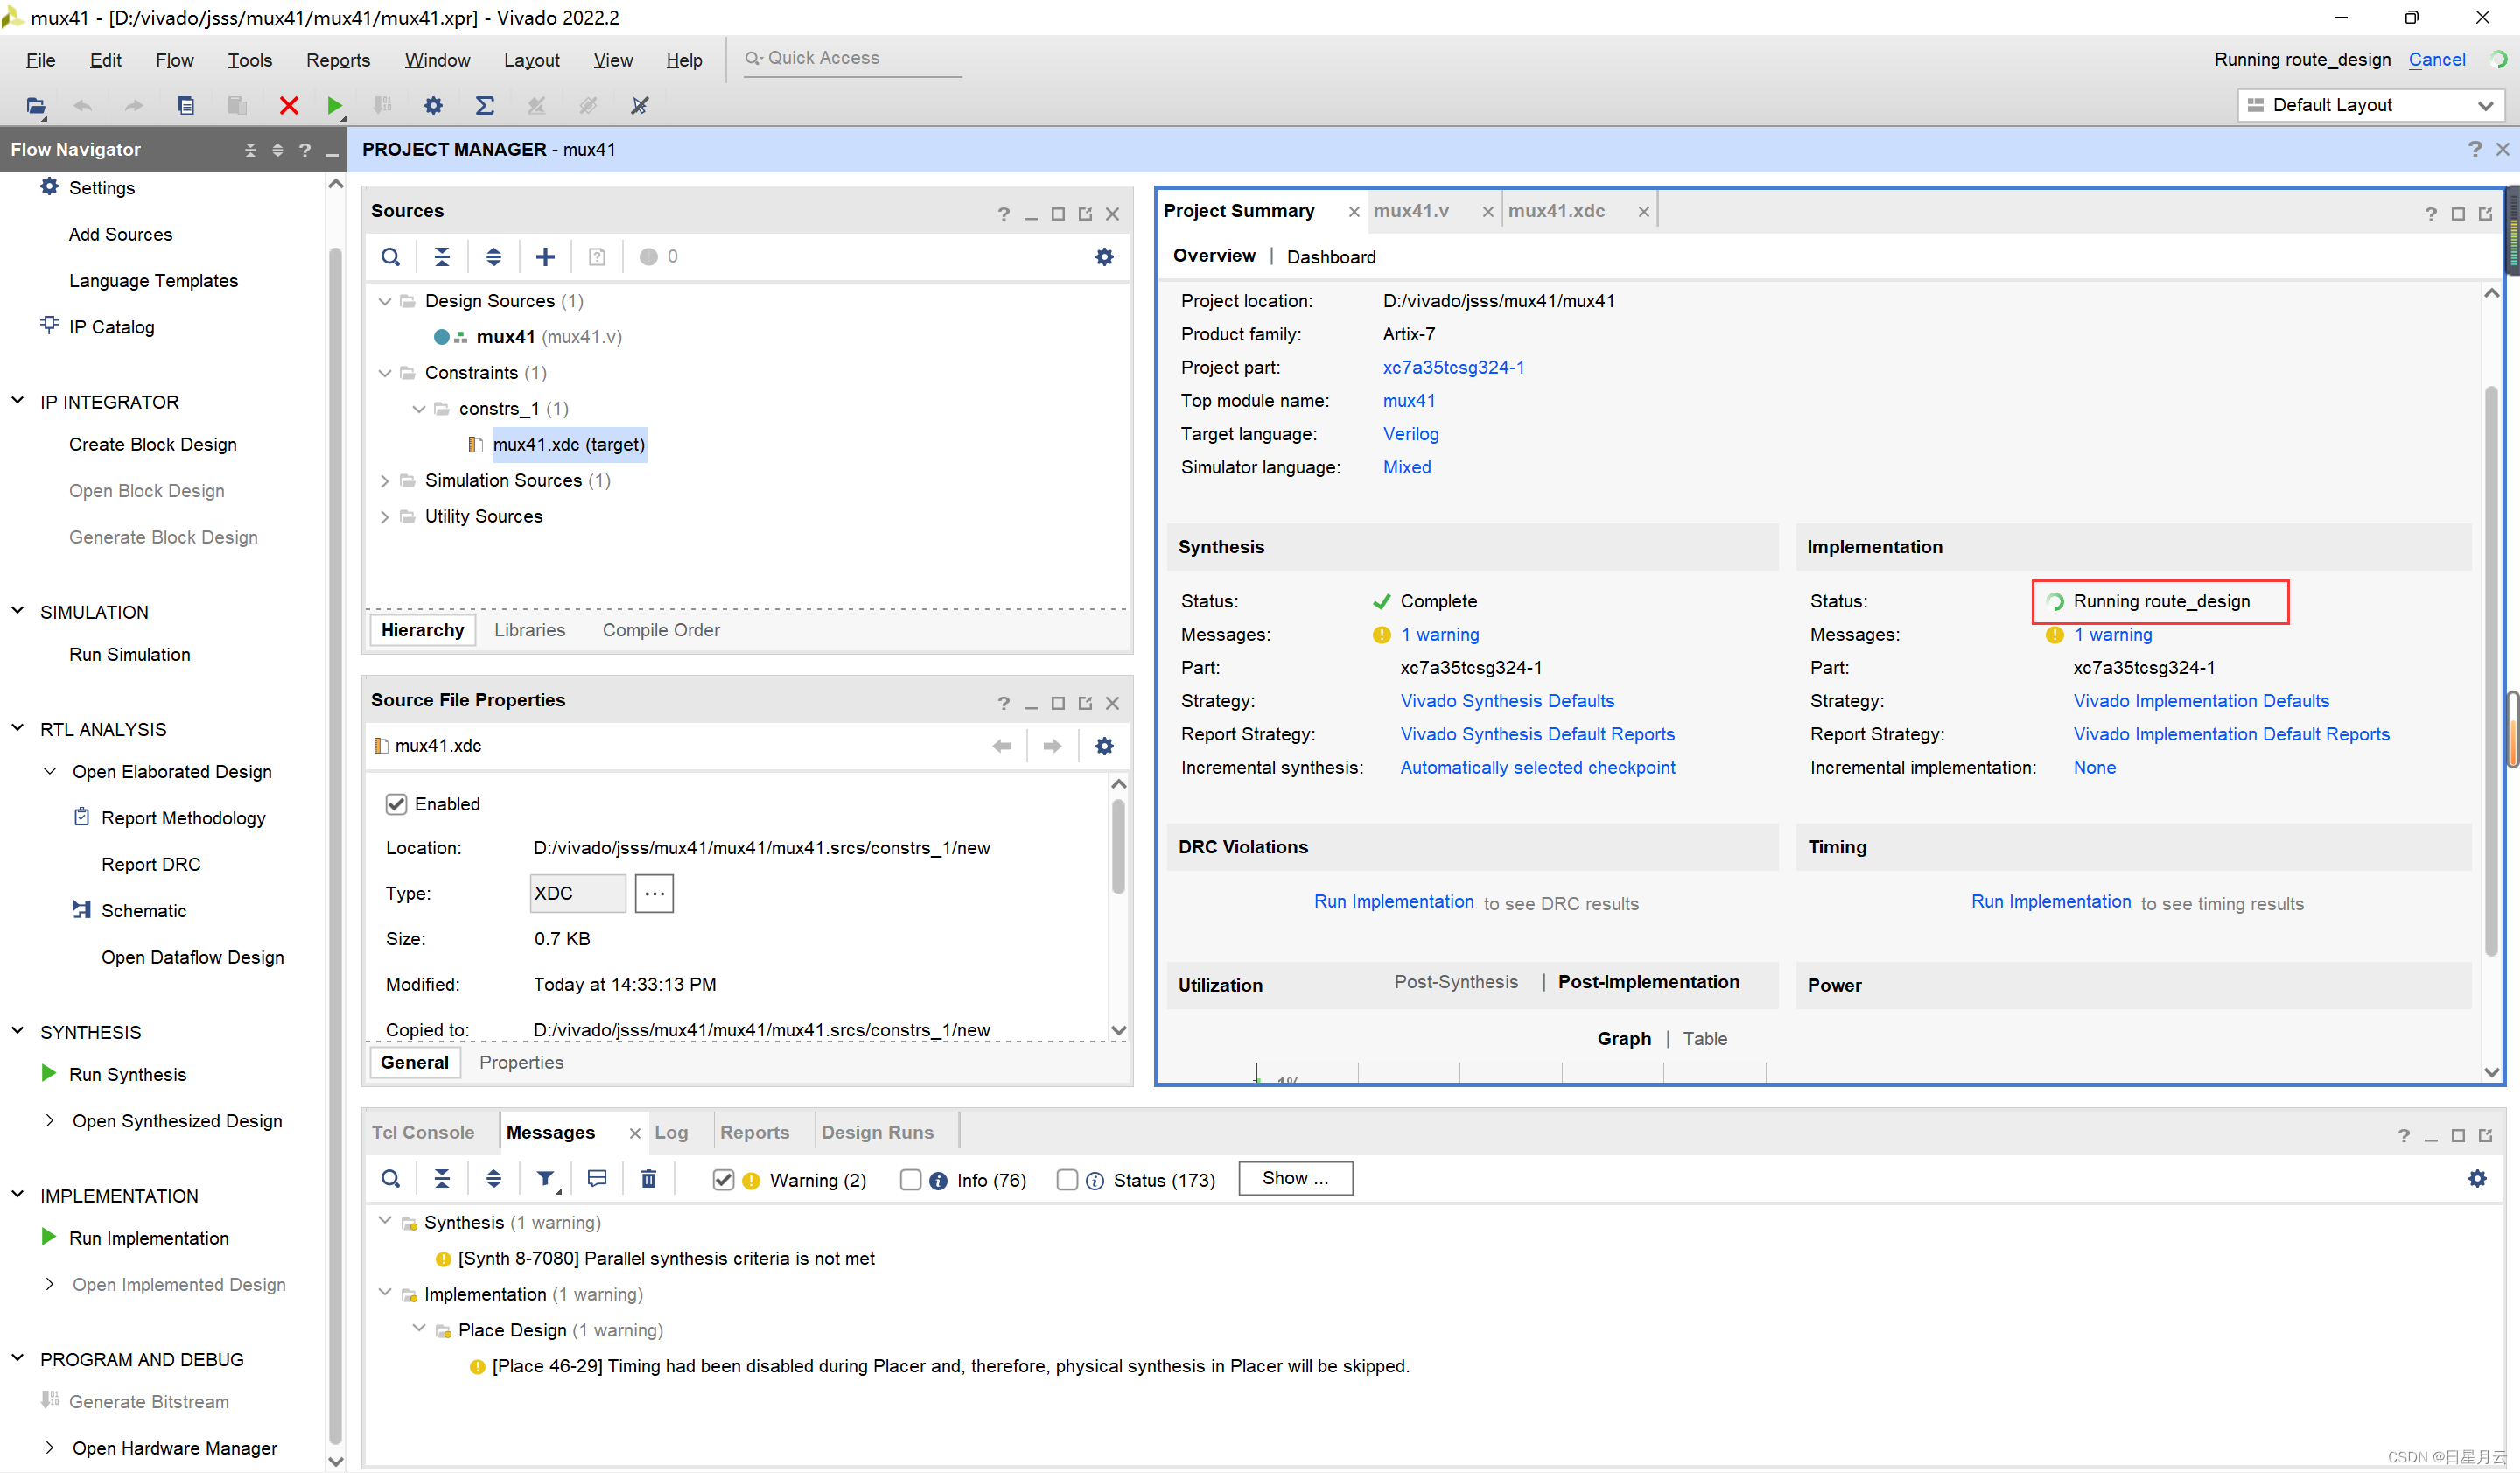The height and width of the screenshot is (1473, 2520).
Task: Click the green Run toolbar arrow icon
Action: [x=334, y=105]
